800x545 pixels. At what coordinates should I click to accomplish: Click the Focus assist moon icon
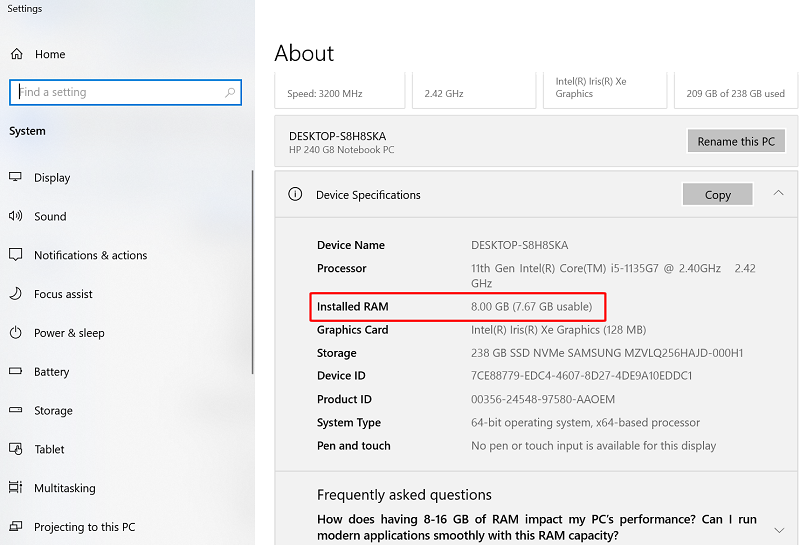(x=16, y=293)
